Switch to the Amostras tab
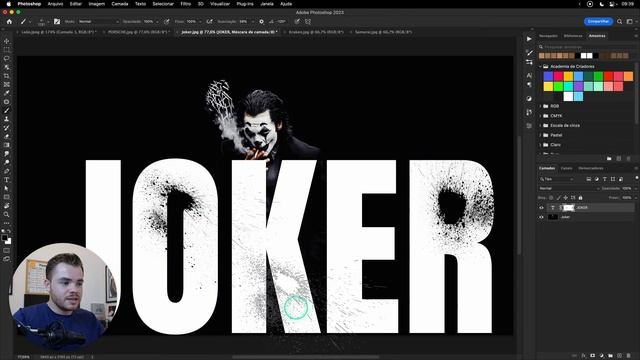The width and height of the screenshot is (640, 360). tap(597, 36)
